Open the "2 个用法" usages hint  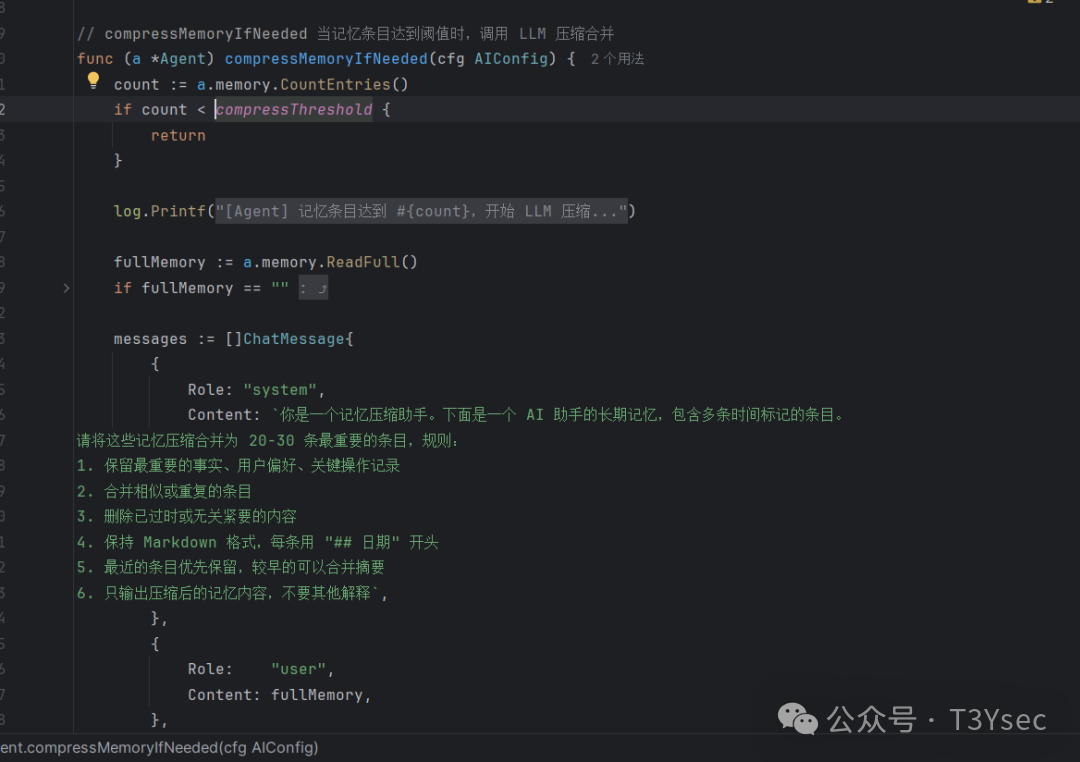617,59
